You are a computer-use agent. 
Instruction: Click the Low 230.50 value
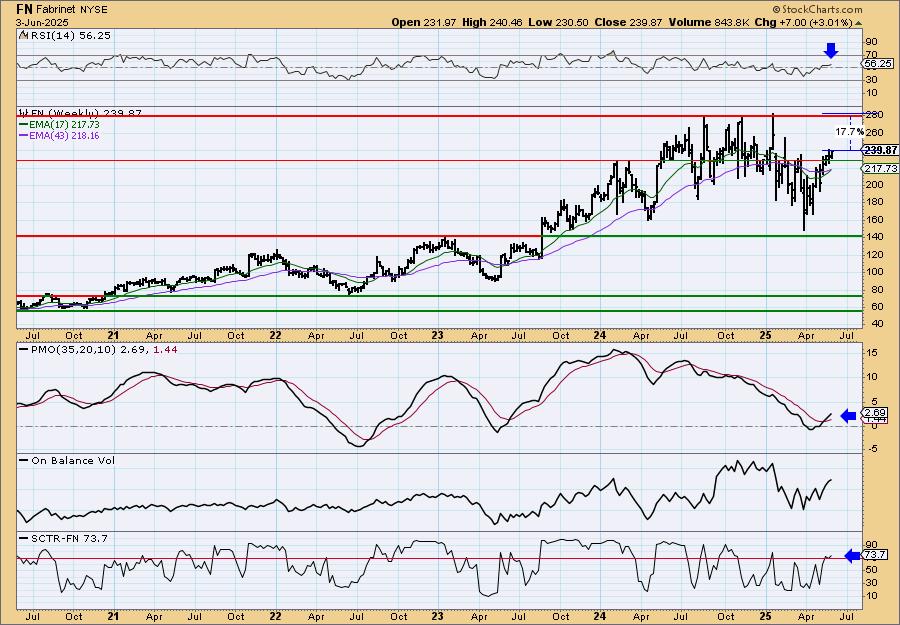tap(558, 22)
